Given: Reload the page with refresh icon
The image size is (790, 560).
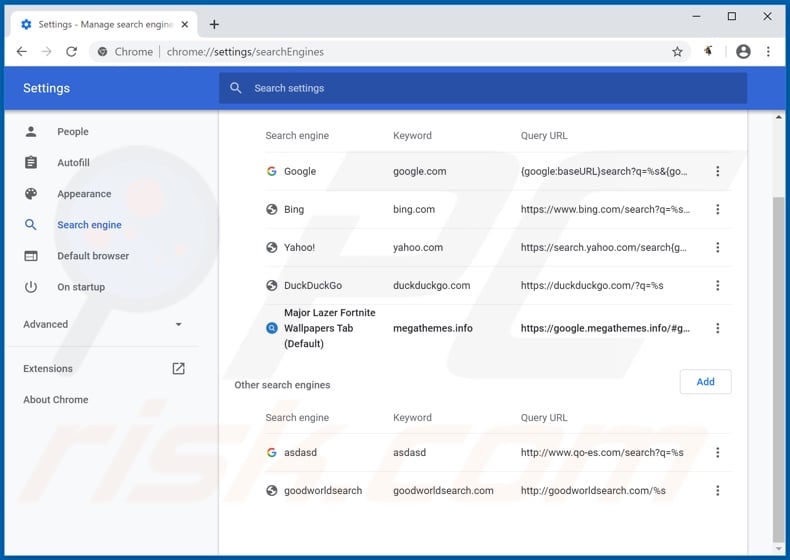Looking at the screenshot, I should 72,51.
